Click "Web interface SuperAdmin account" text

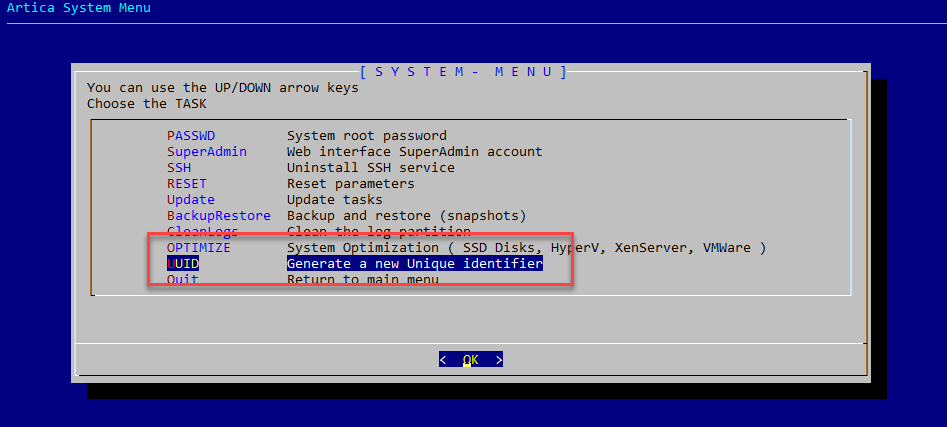point(415,152)
